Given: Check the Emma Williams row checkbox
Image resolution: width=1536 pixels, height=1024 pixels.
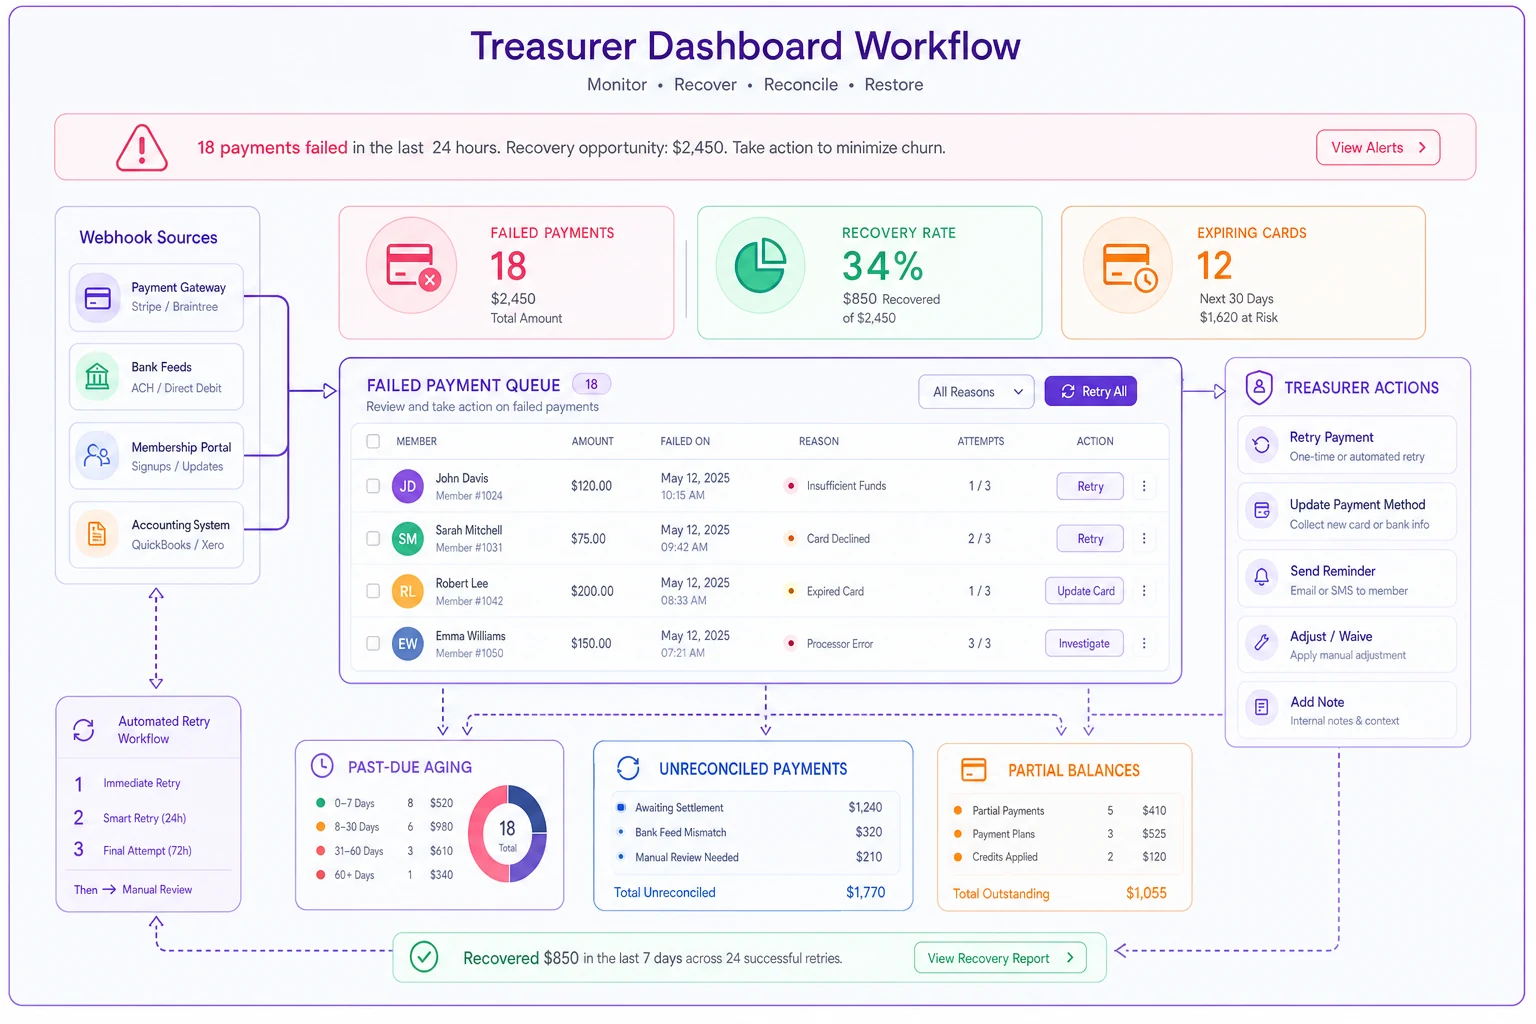Looking at the screenshot, I should point(373,644).
